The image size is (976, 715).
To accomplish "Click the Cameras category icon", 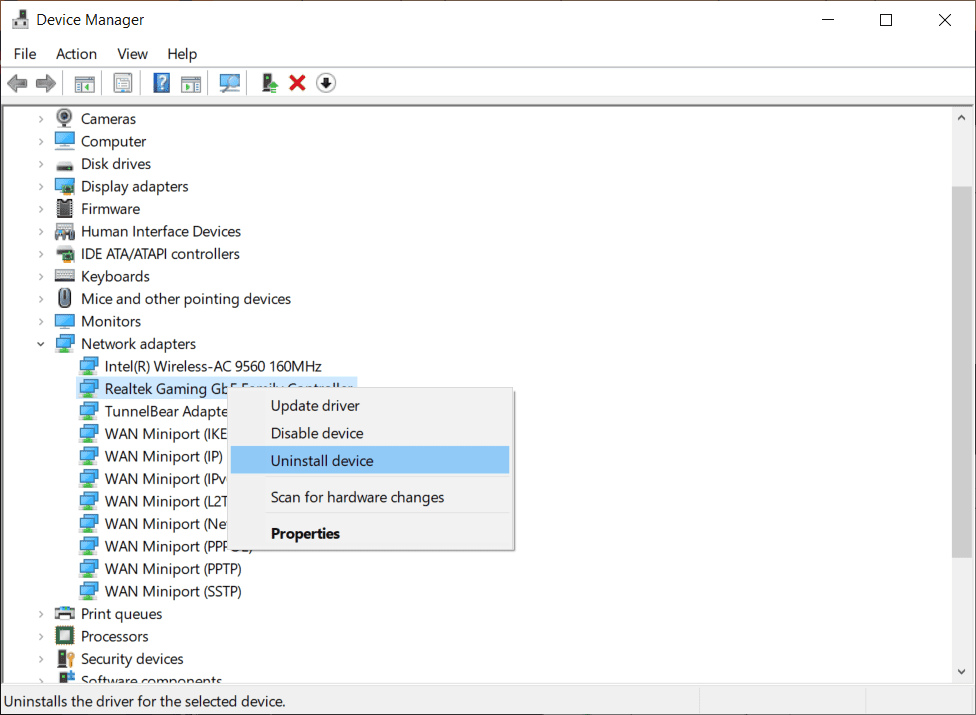I will [x=64, y=118].
